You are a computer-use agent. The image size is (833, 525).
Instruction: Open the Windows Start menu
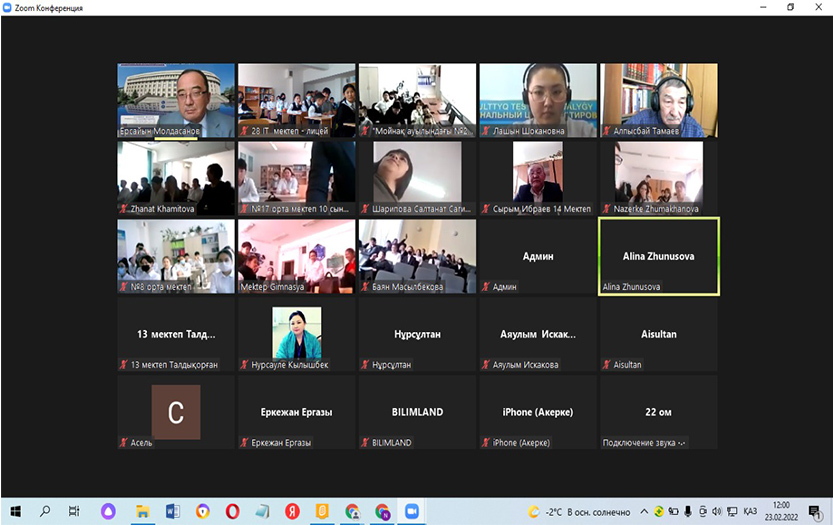(x=15, y=511)
